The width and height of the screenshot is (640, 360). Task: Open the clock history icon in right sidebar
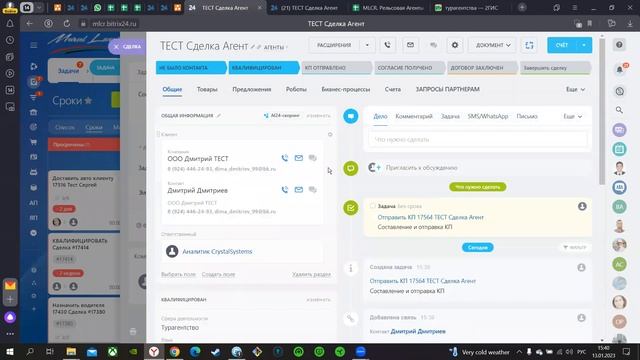pos(619,91)
